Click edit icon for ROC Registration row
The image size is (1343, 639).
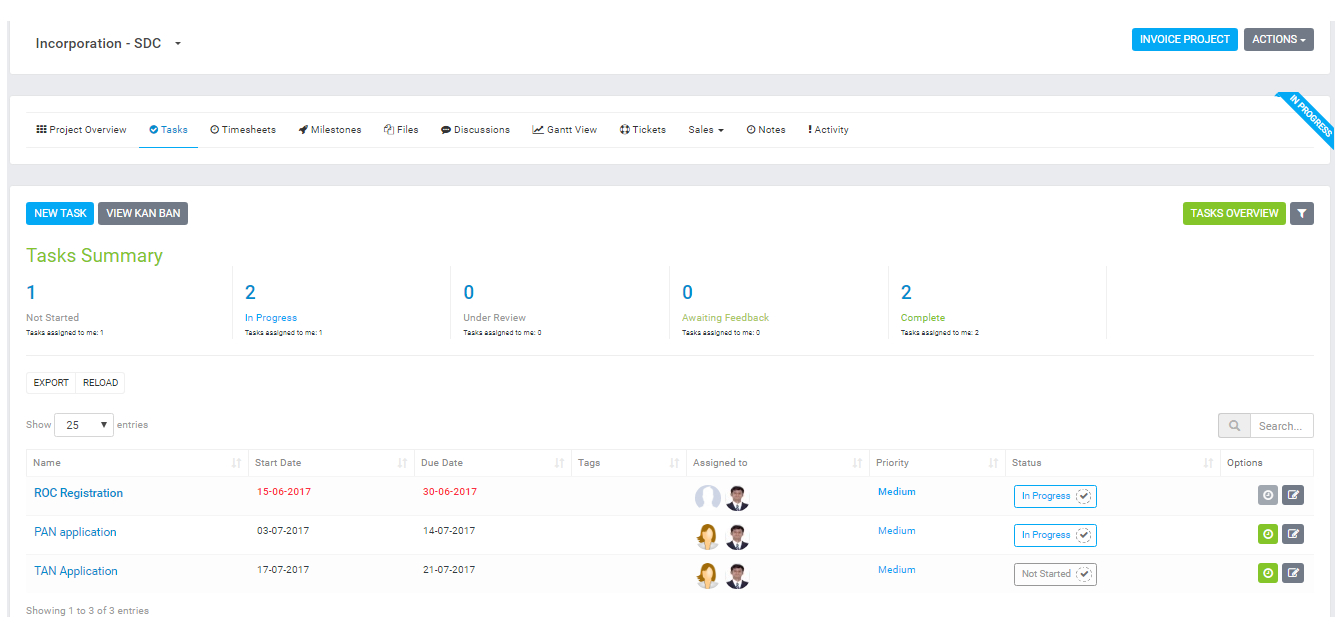[1293, 495]
